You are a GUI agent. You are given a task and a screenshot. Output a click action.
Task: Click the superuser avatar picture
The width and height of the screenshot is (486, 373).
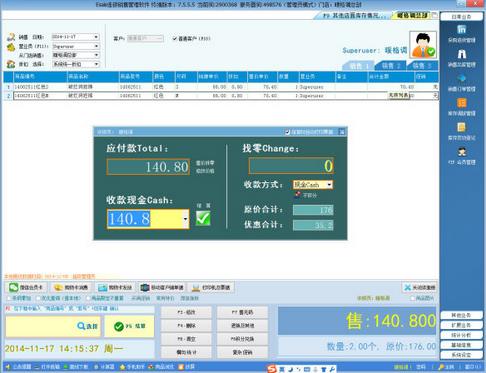423,45
